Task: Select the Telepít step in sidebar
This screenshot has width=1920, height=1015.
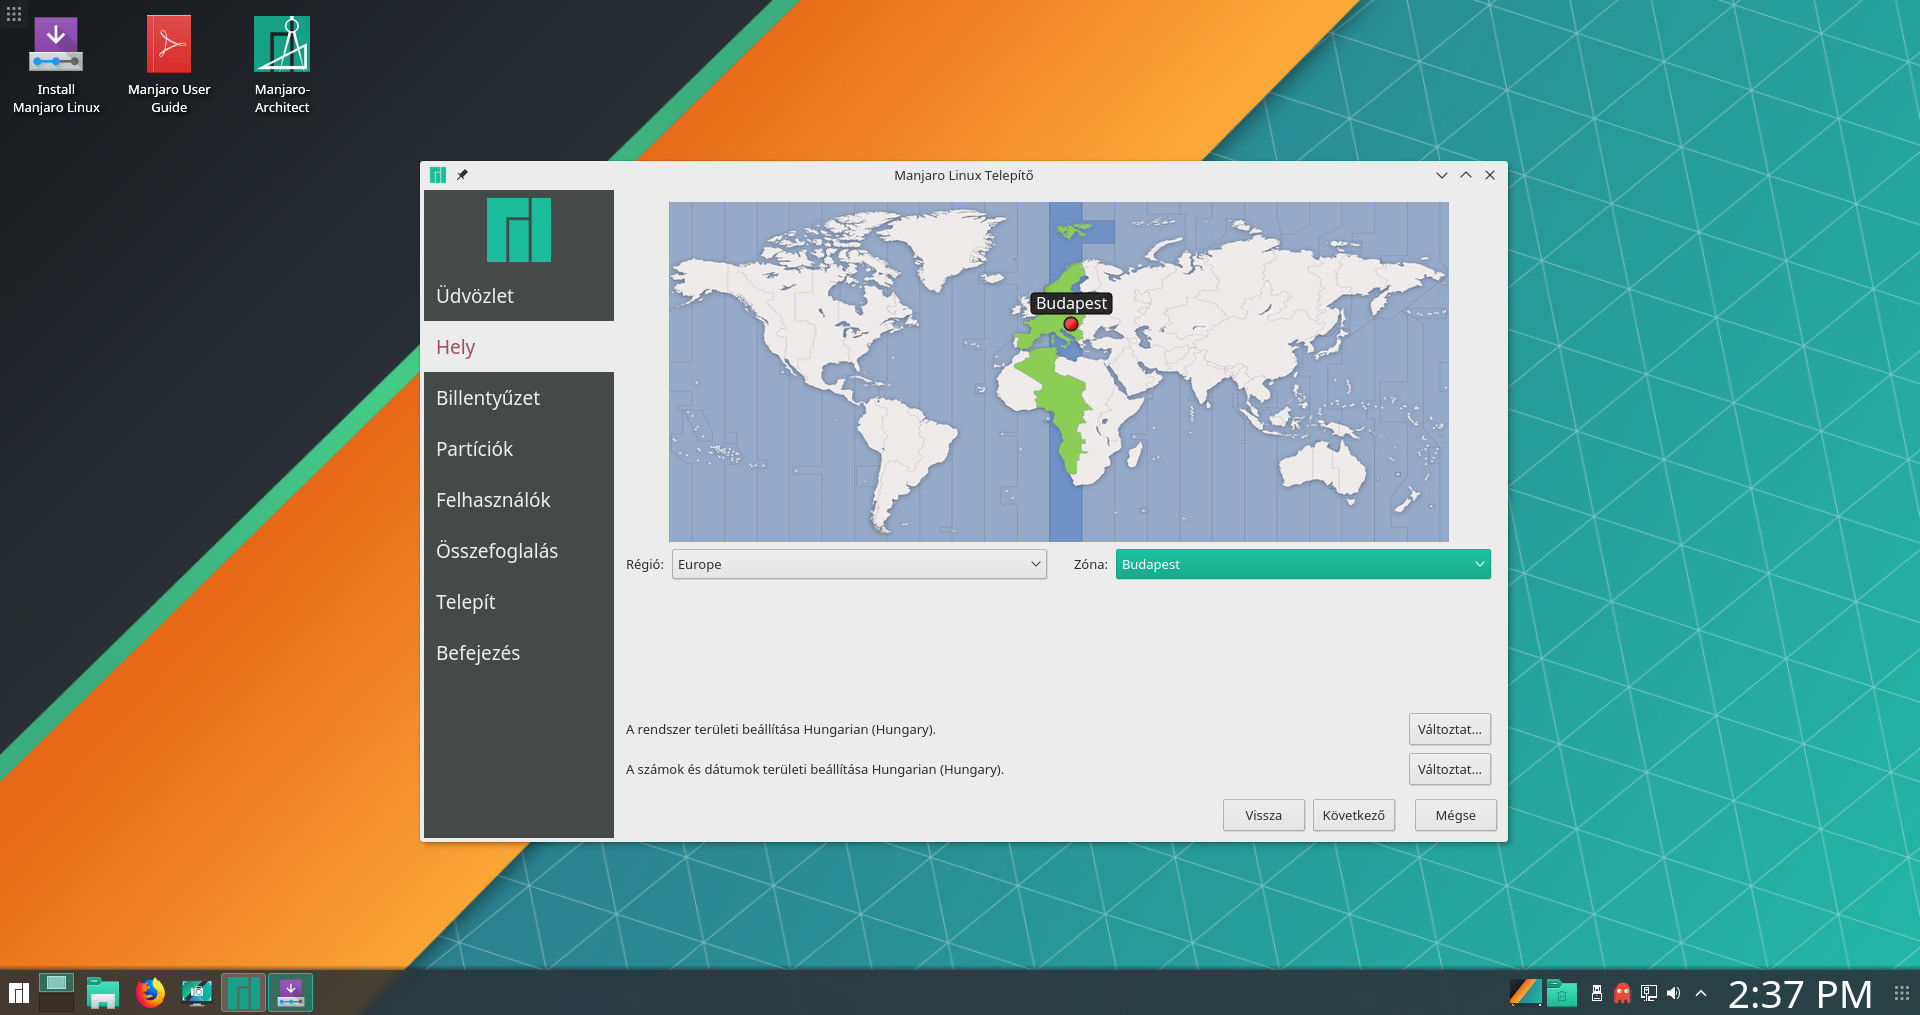Action: click(x=519, y=602)
